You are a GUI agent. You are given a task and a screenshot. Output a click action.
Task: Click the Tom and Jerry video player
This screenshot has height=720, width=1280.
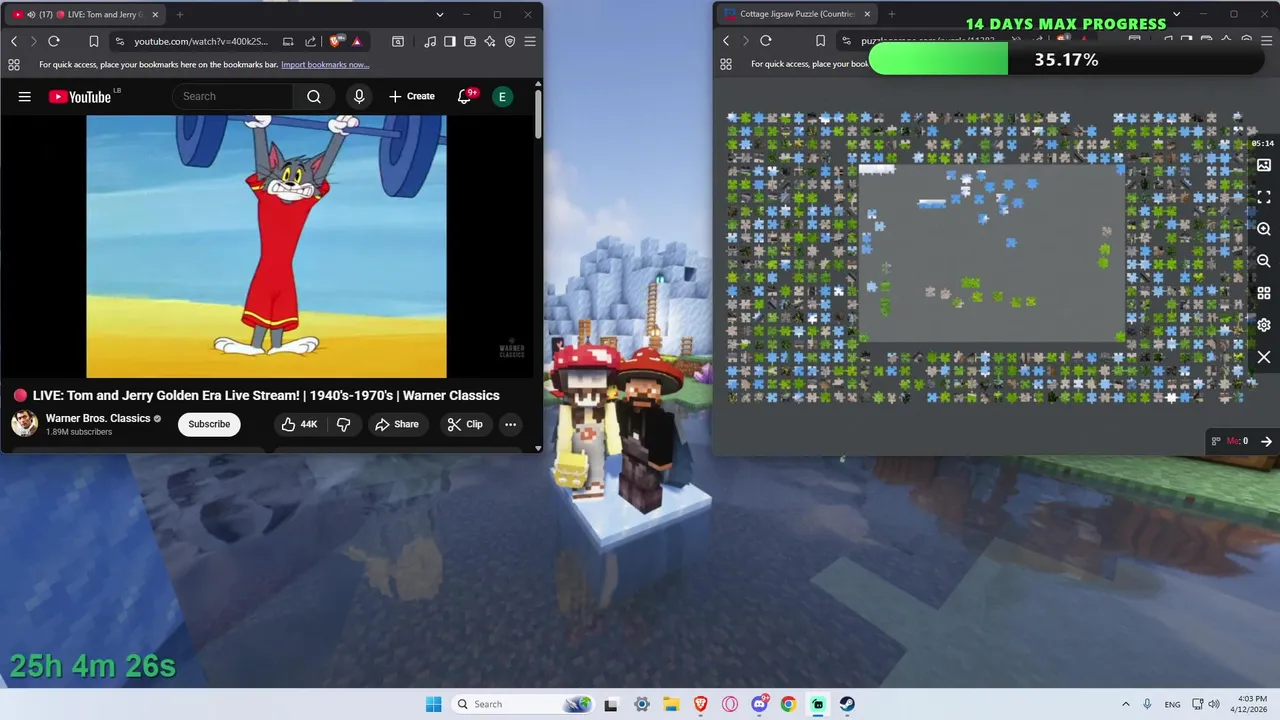[267, 247]
